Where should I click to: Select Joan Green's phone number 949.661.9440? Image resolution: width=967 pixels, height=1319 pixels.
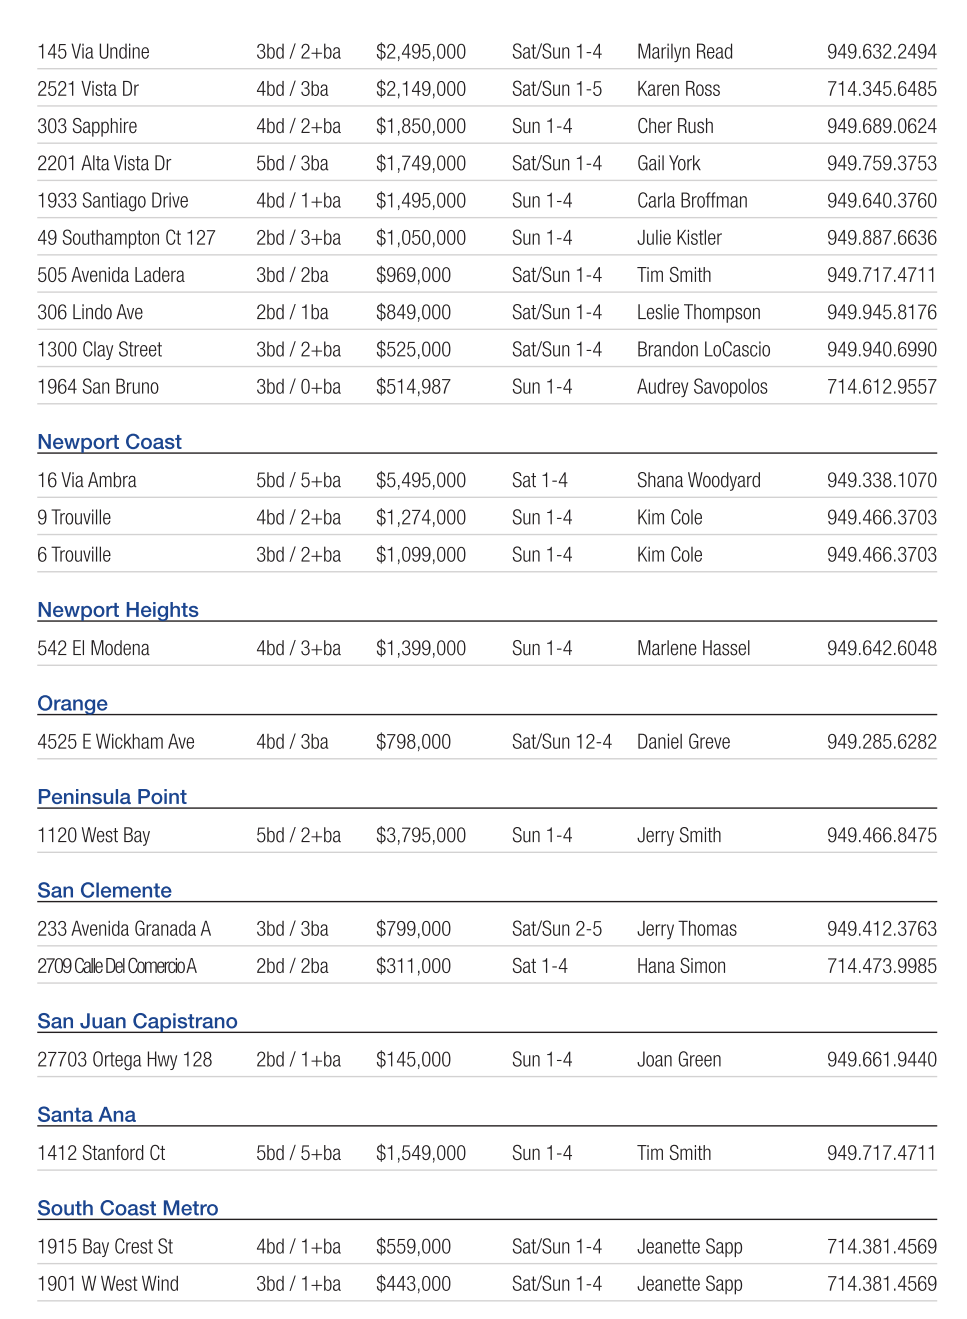point(881,1060)
